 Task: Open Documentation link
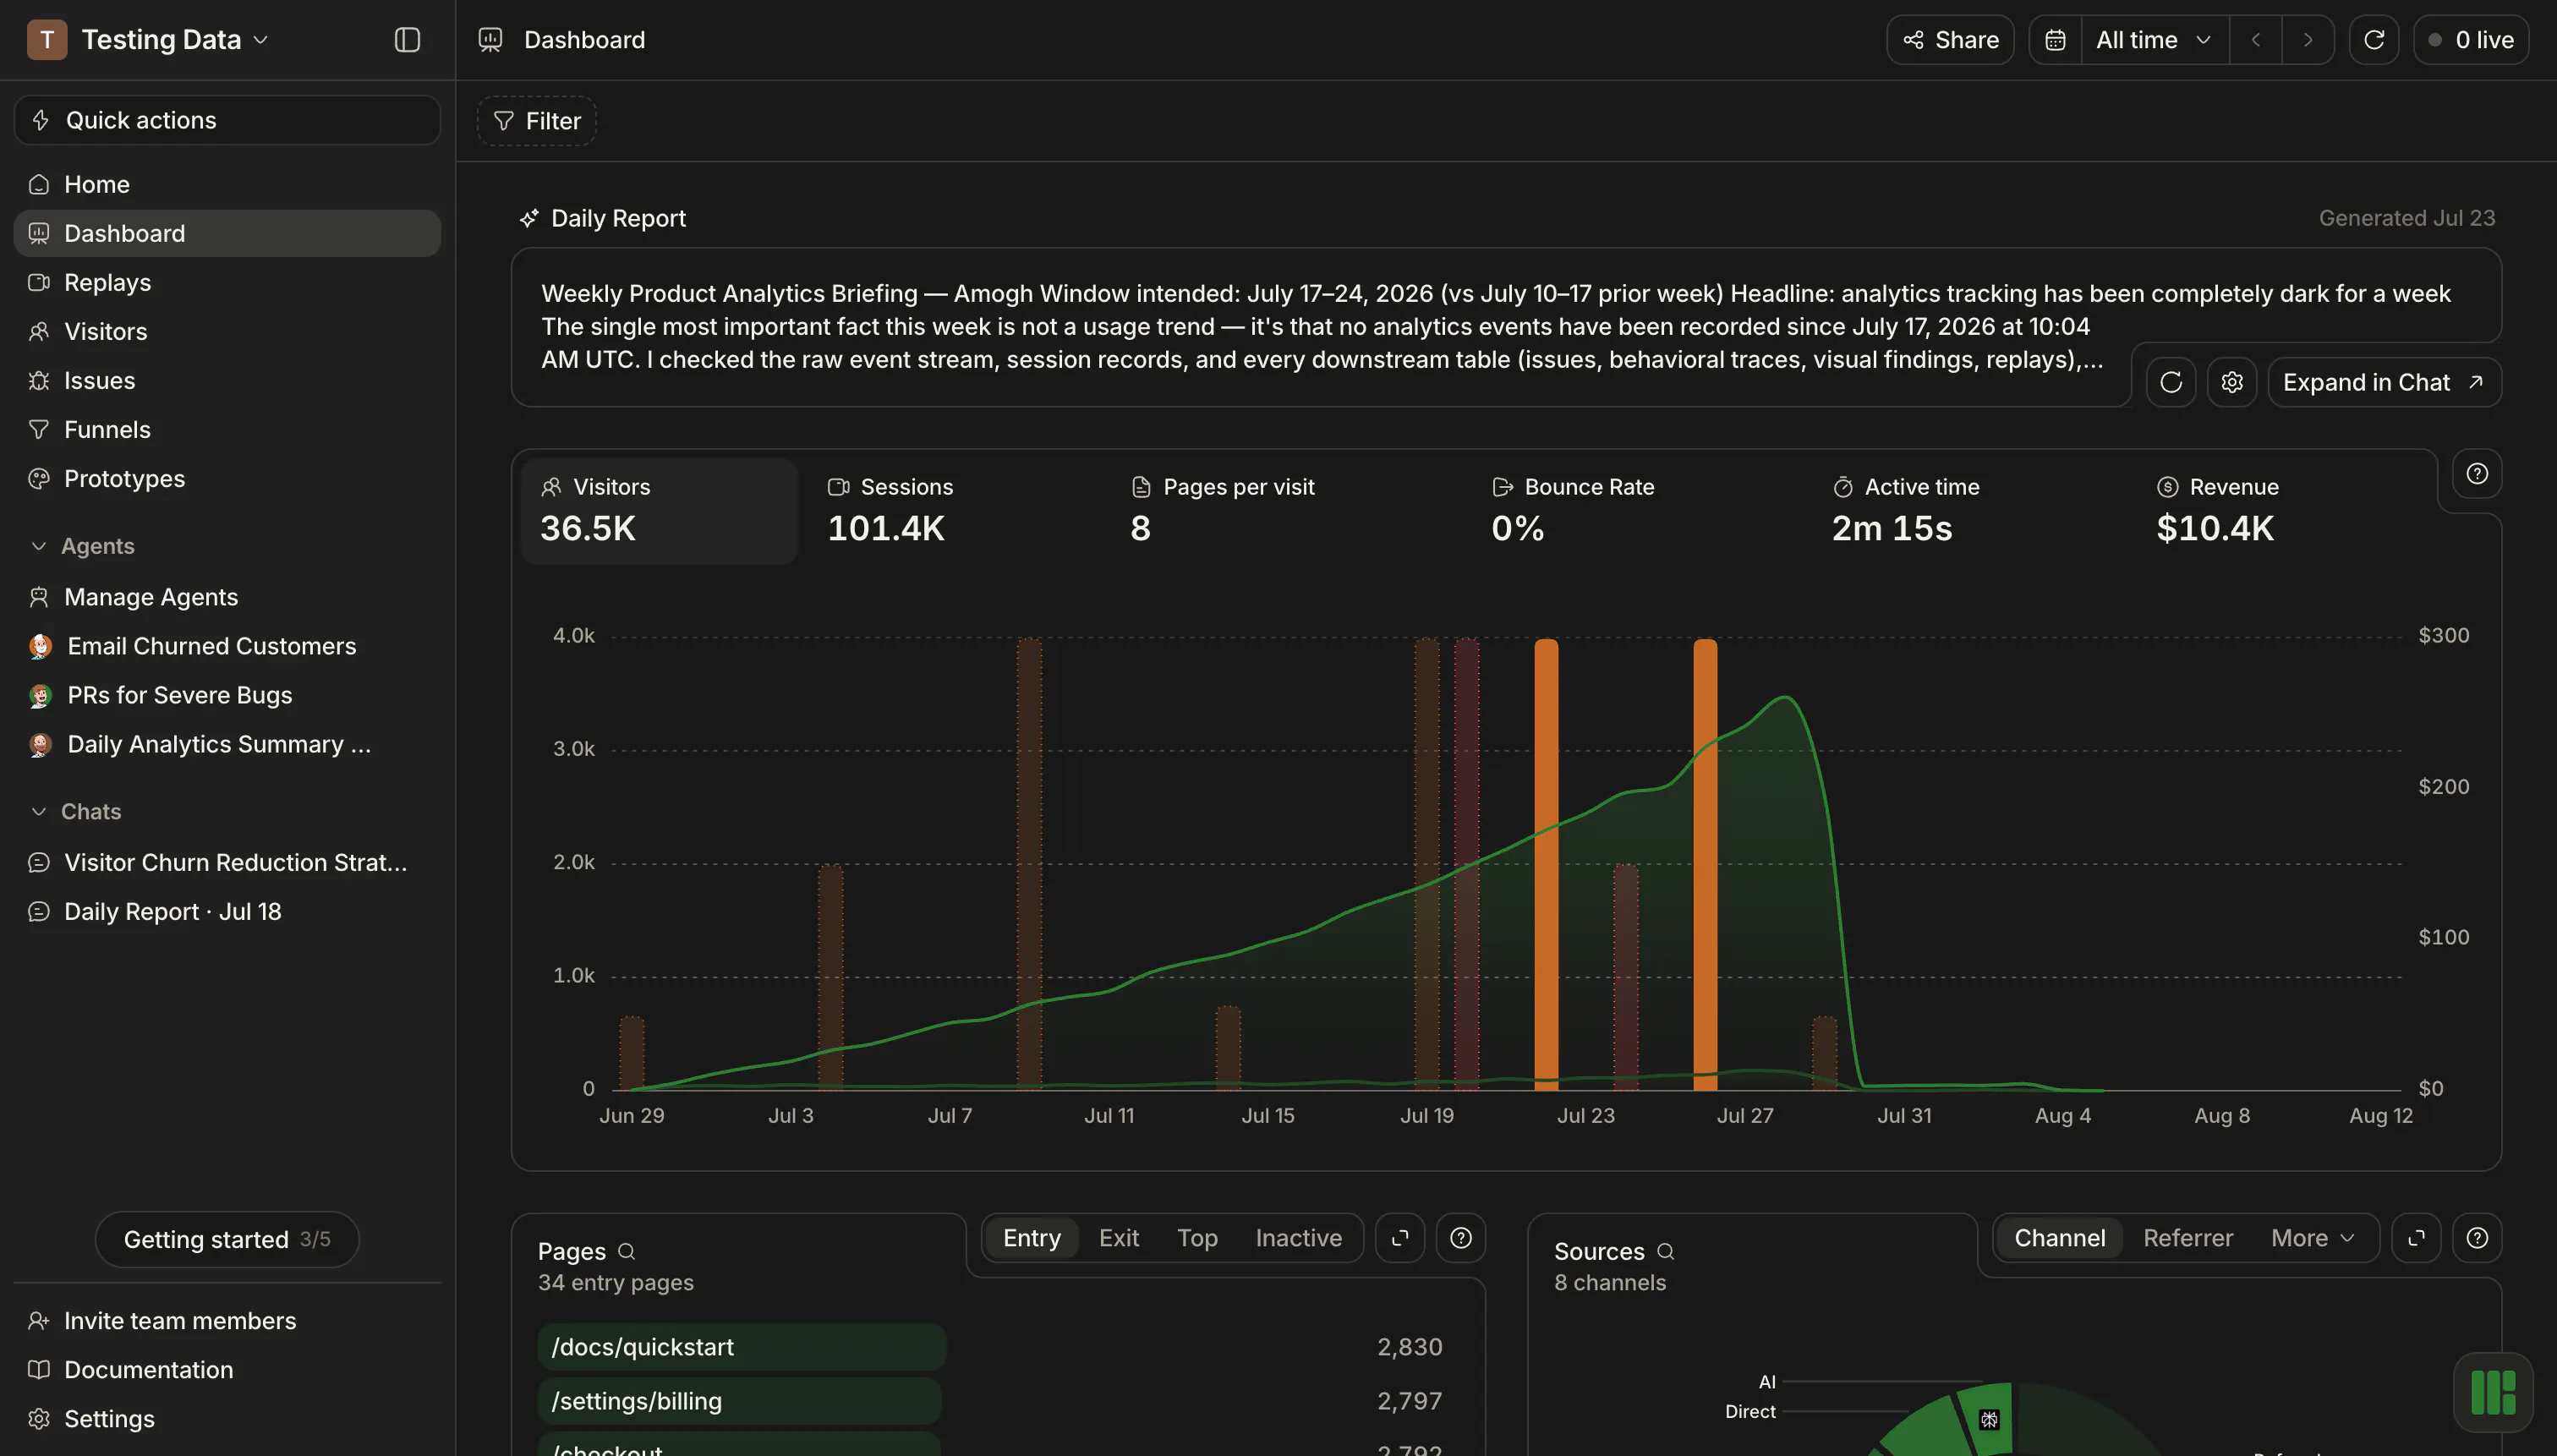[x=227, y=1369]
